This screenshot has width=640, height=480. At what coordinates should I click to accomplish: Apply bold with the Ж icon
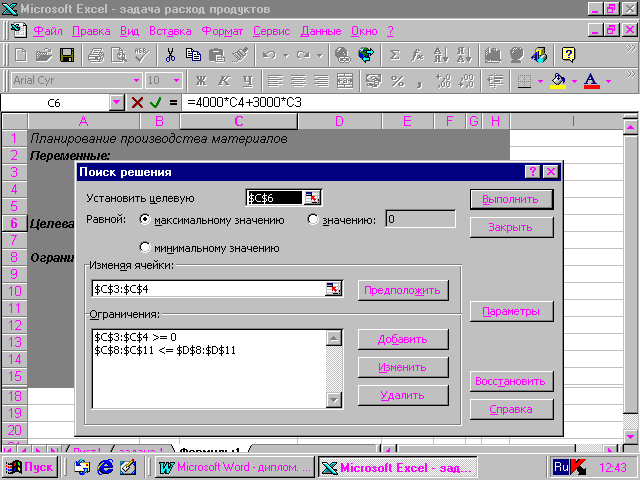pyautogui.click(x=201, y=81)
